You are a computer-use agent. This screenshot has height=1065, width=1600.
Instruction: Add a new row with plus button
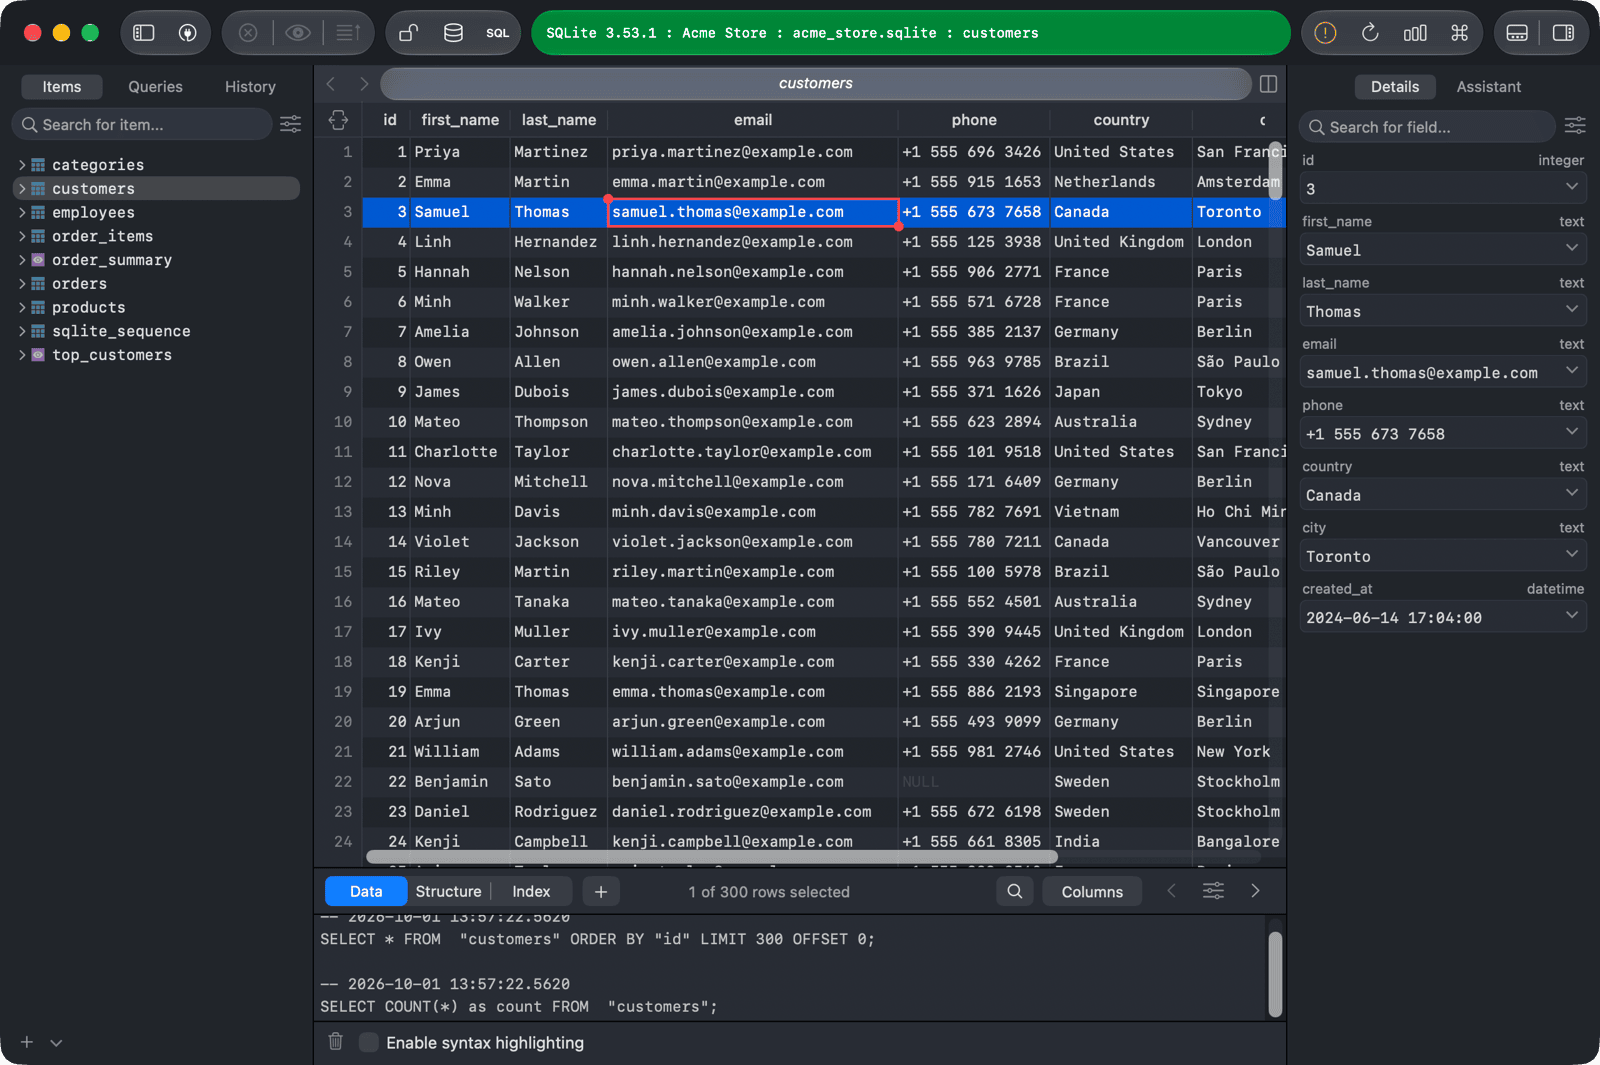click(601, 891)
